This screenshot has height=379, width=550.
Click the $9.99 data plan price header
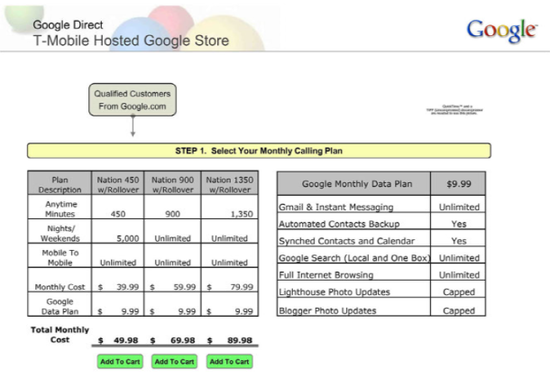[458, 184]
